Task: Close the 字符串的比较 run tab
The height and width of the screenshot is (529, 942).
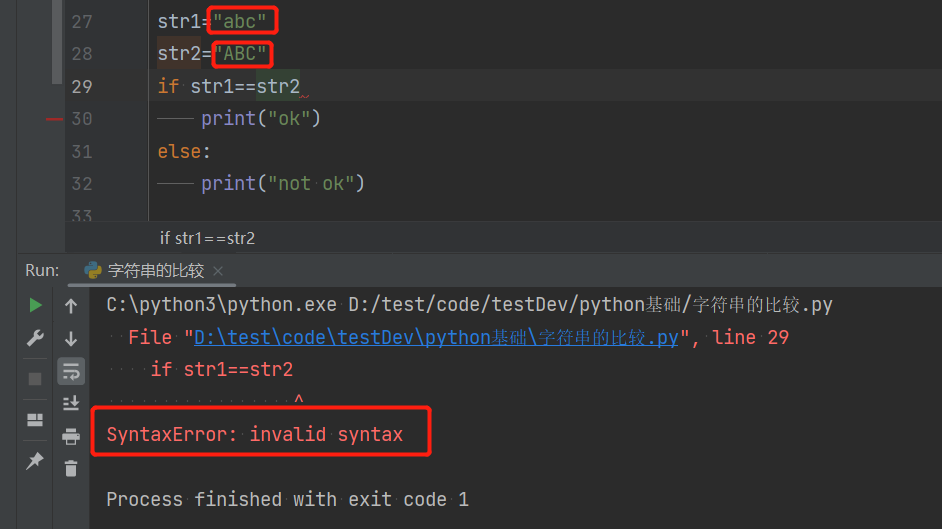Action: coord(218,271)
